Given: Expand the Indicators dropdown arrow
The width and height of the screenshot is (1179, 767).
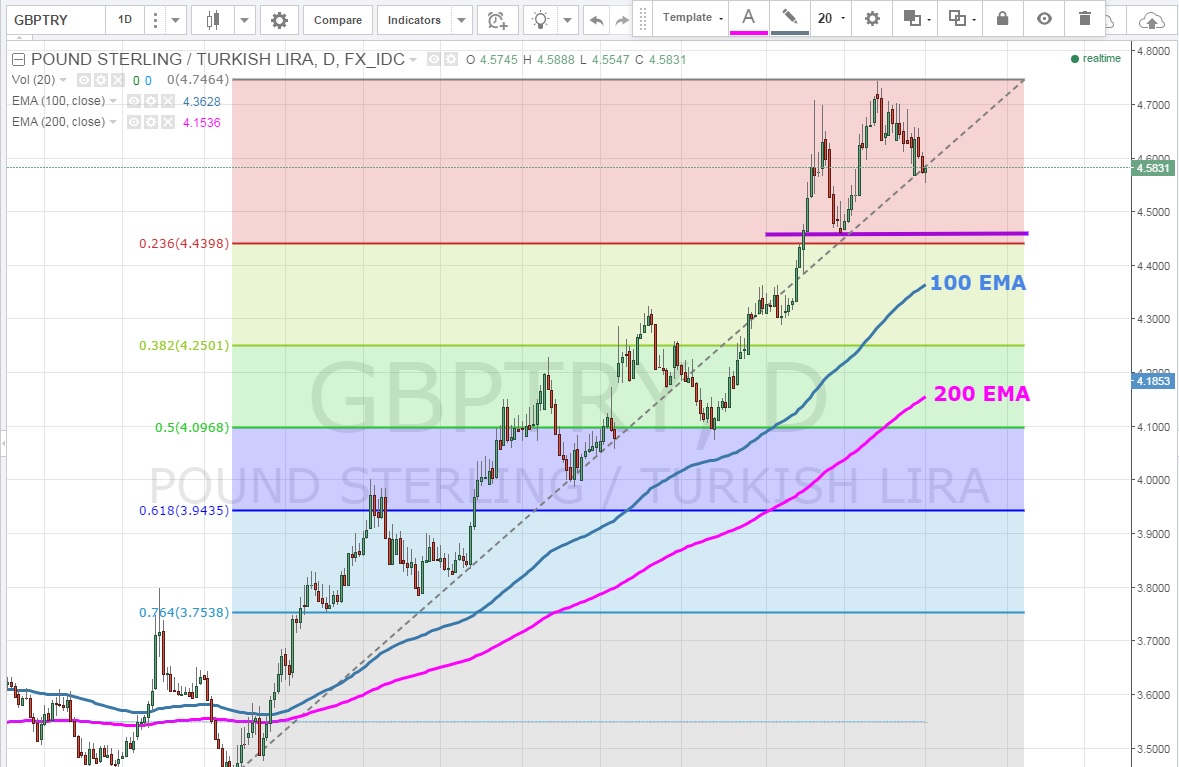Looking at the screenshot, I should point(461,20).
